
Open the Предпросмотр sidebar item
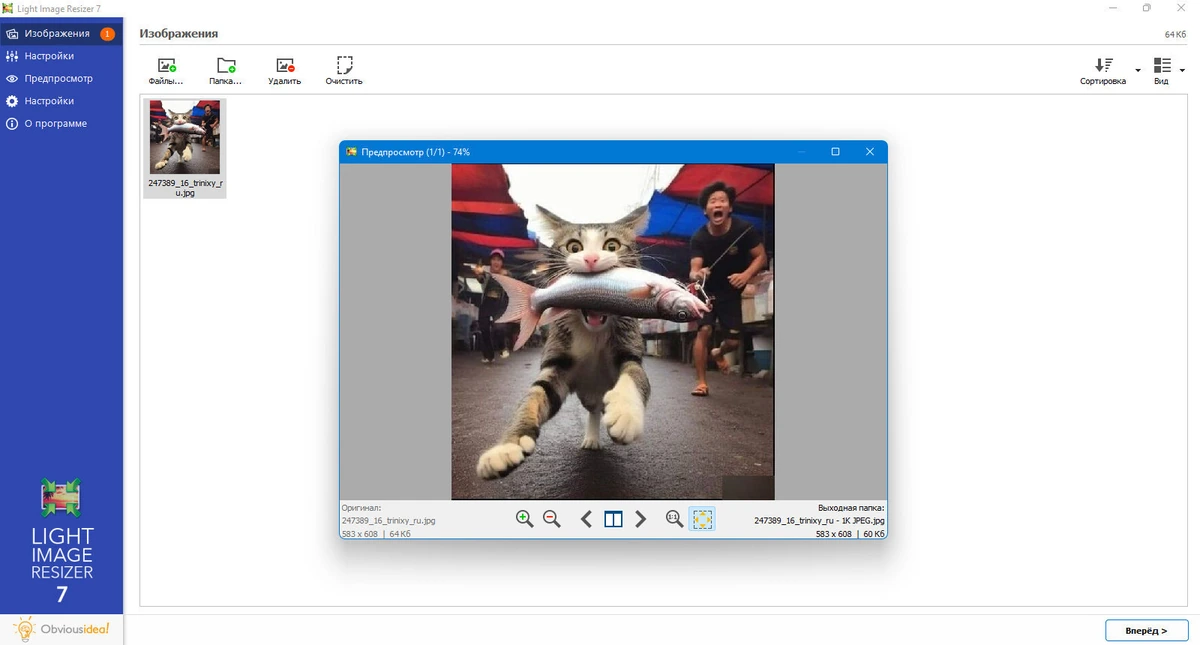(x=61, y=78)
